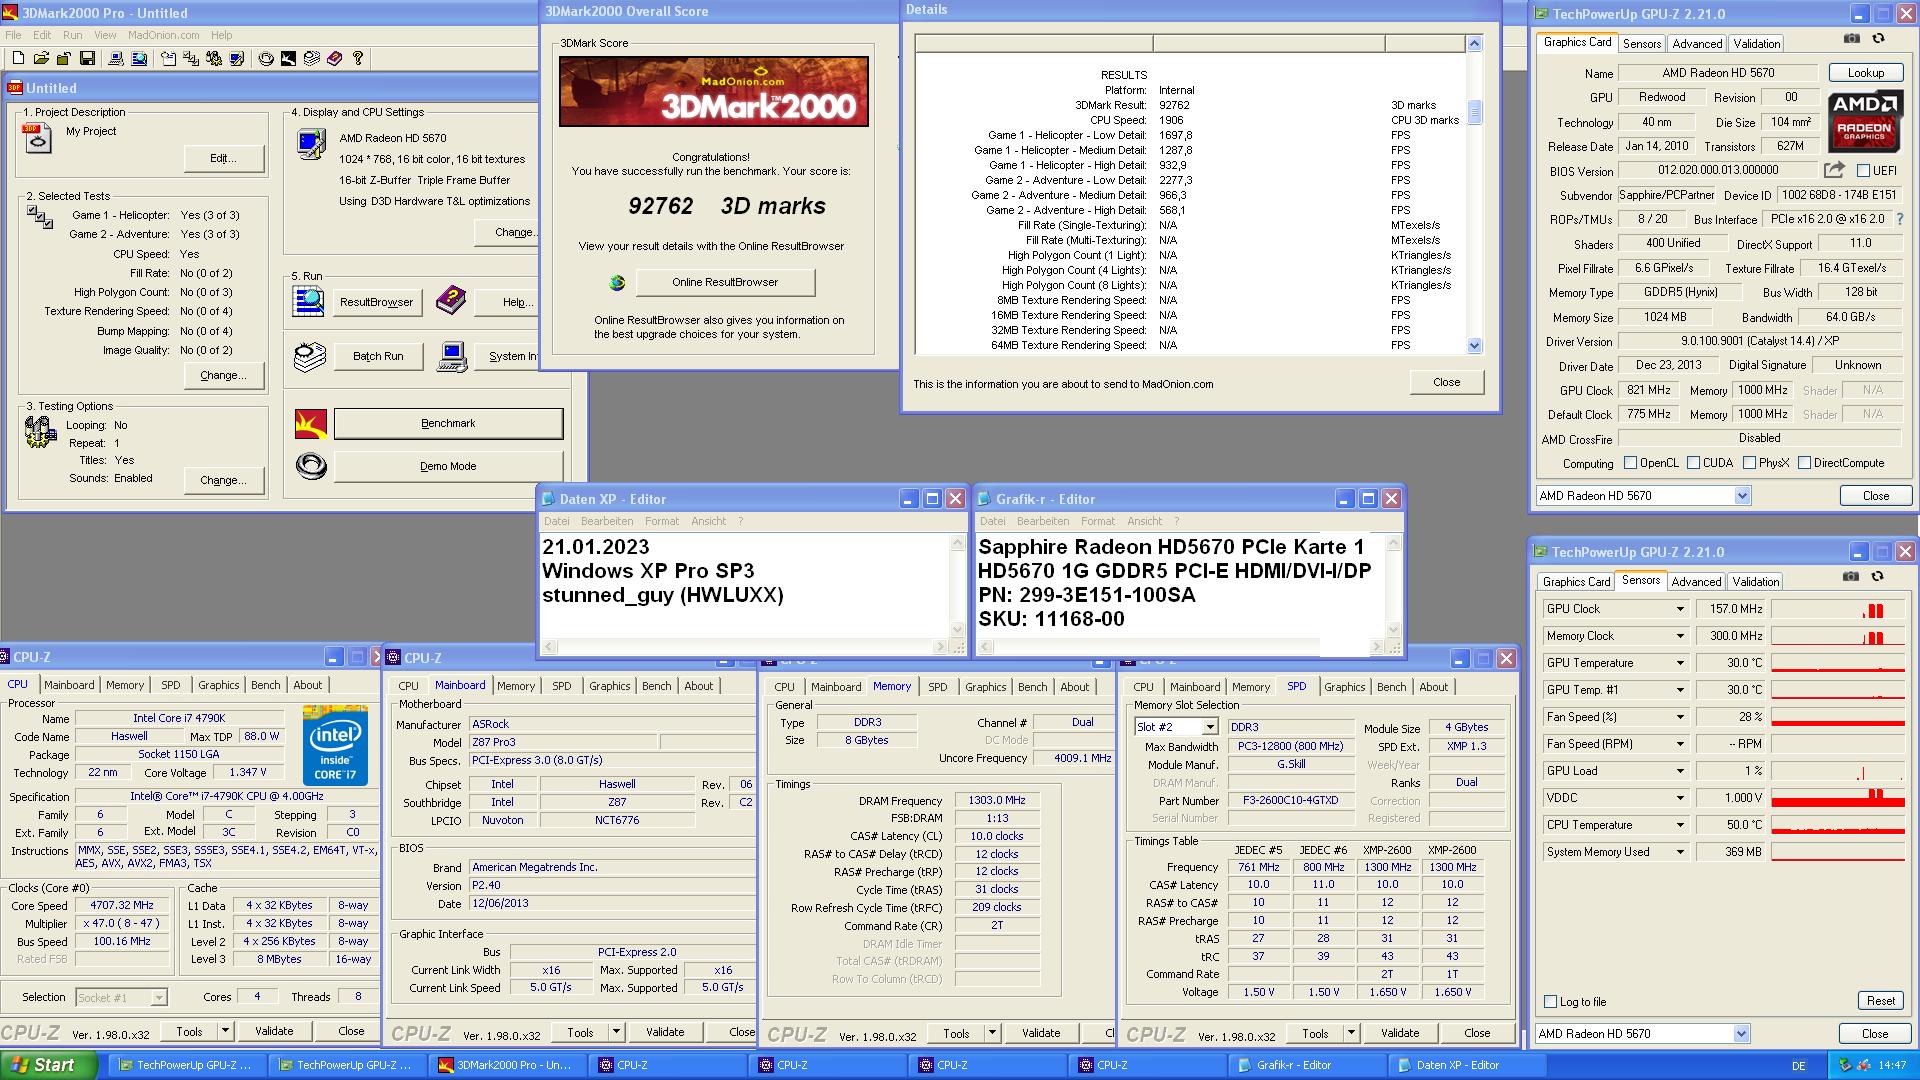Click the Lookup button in GPU-Z

[1865, 73]
